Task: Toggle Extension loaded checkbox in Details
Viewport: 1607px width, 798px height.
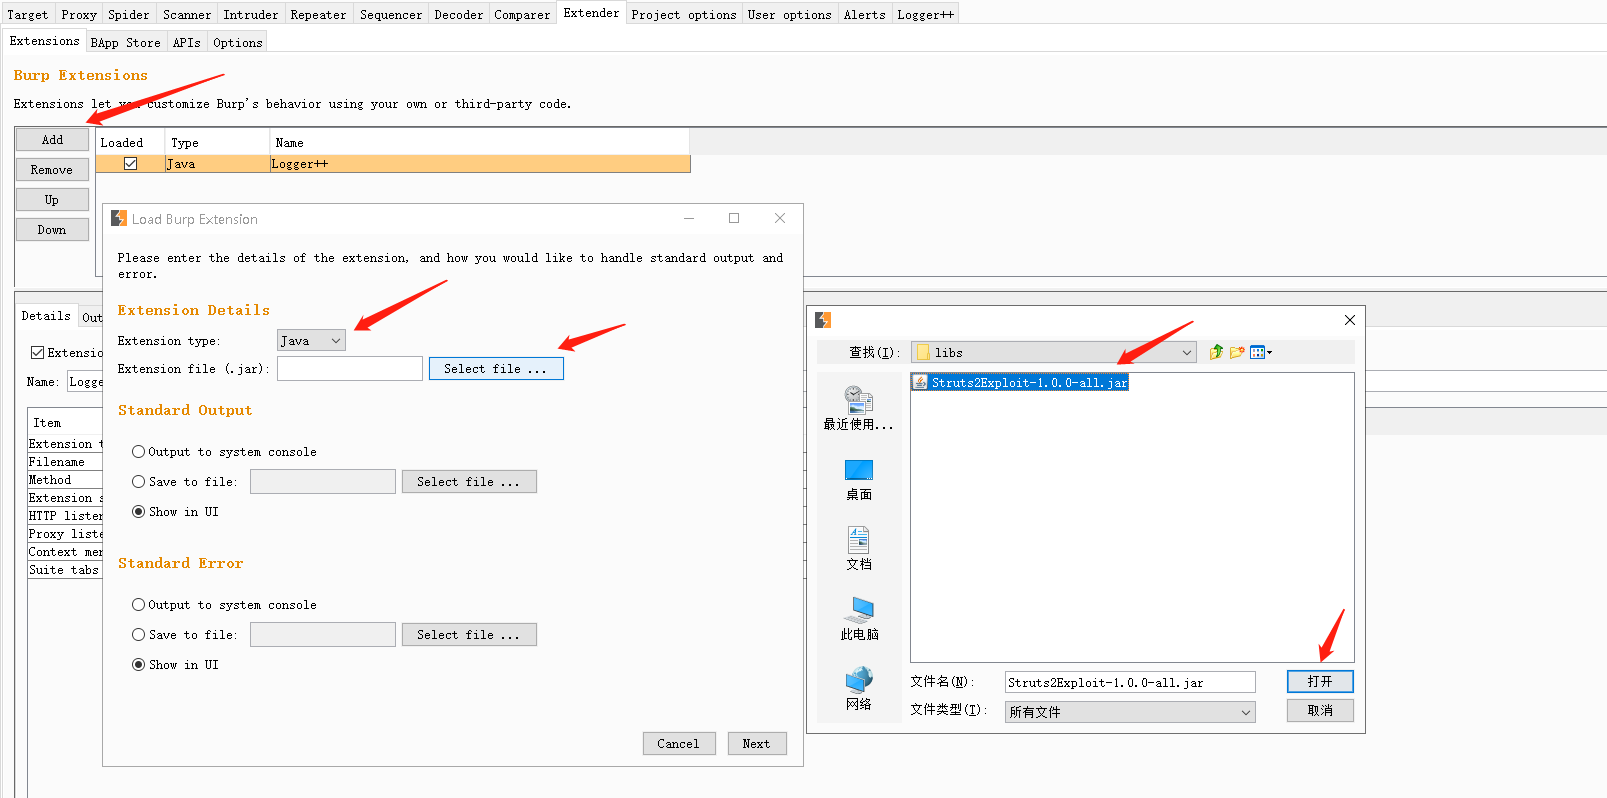Action: (37, 352)
